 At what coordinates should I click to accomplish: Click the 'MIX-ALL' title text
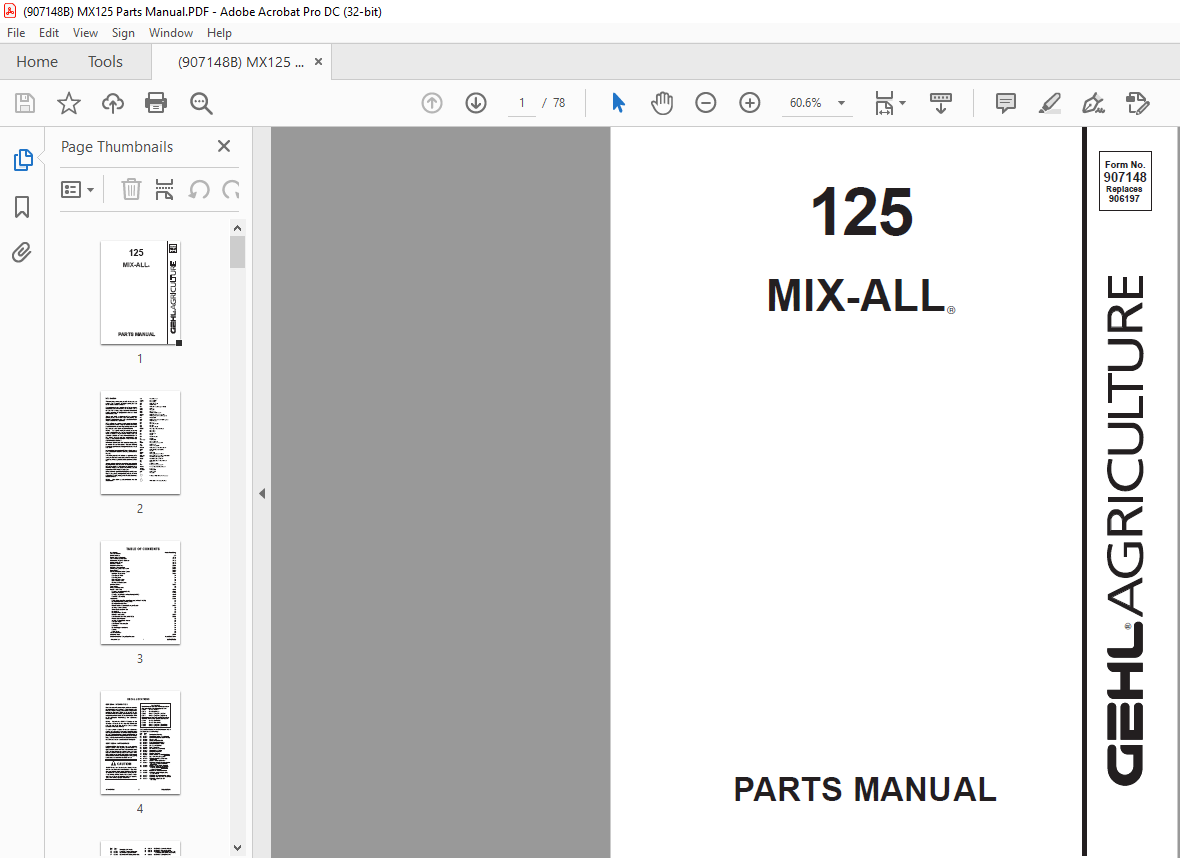[857, 296]
